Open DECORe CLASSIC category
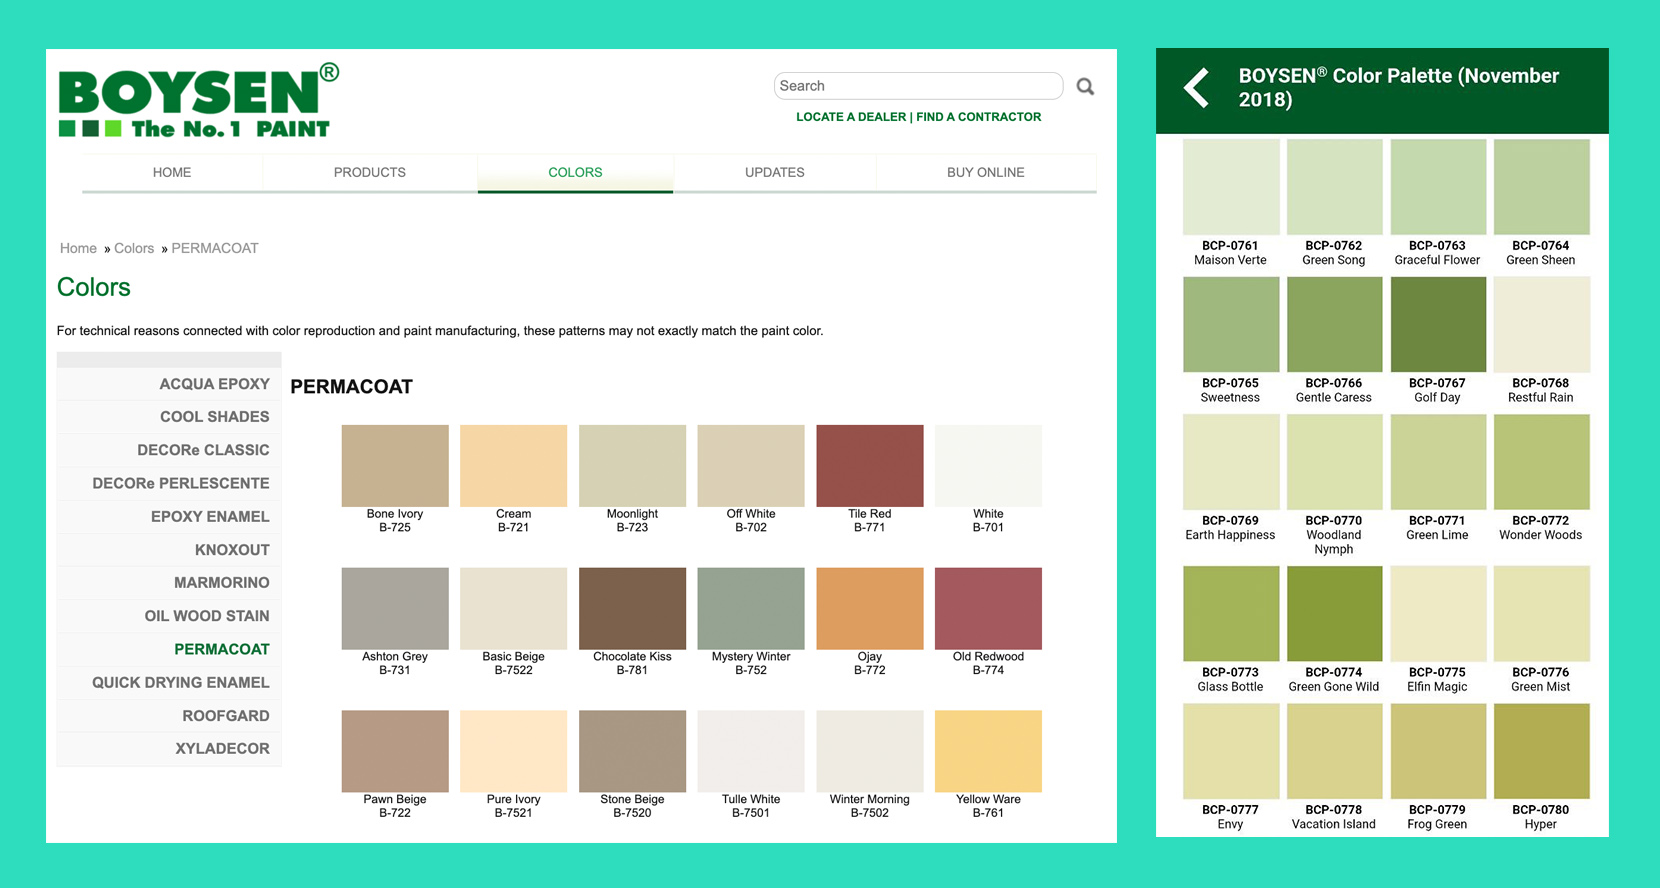This screenshot has height=888, width=1660. click(x=169, y=450)
